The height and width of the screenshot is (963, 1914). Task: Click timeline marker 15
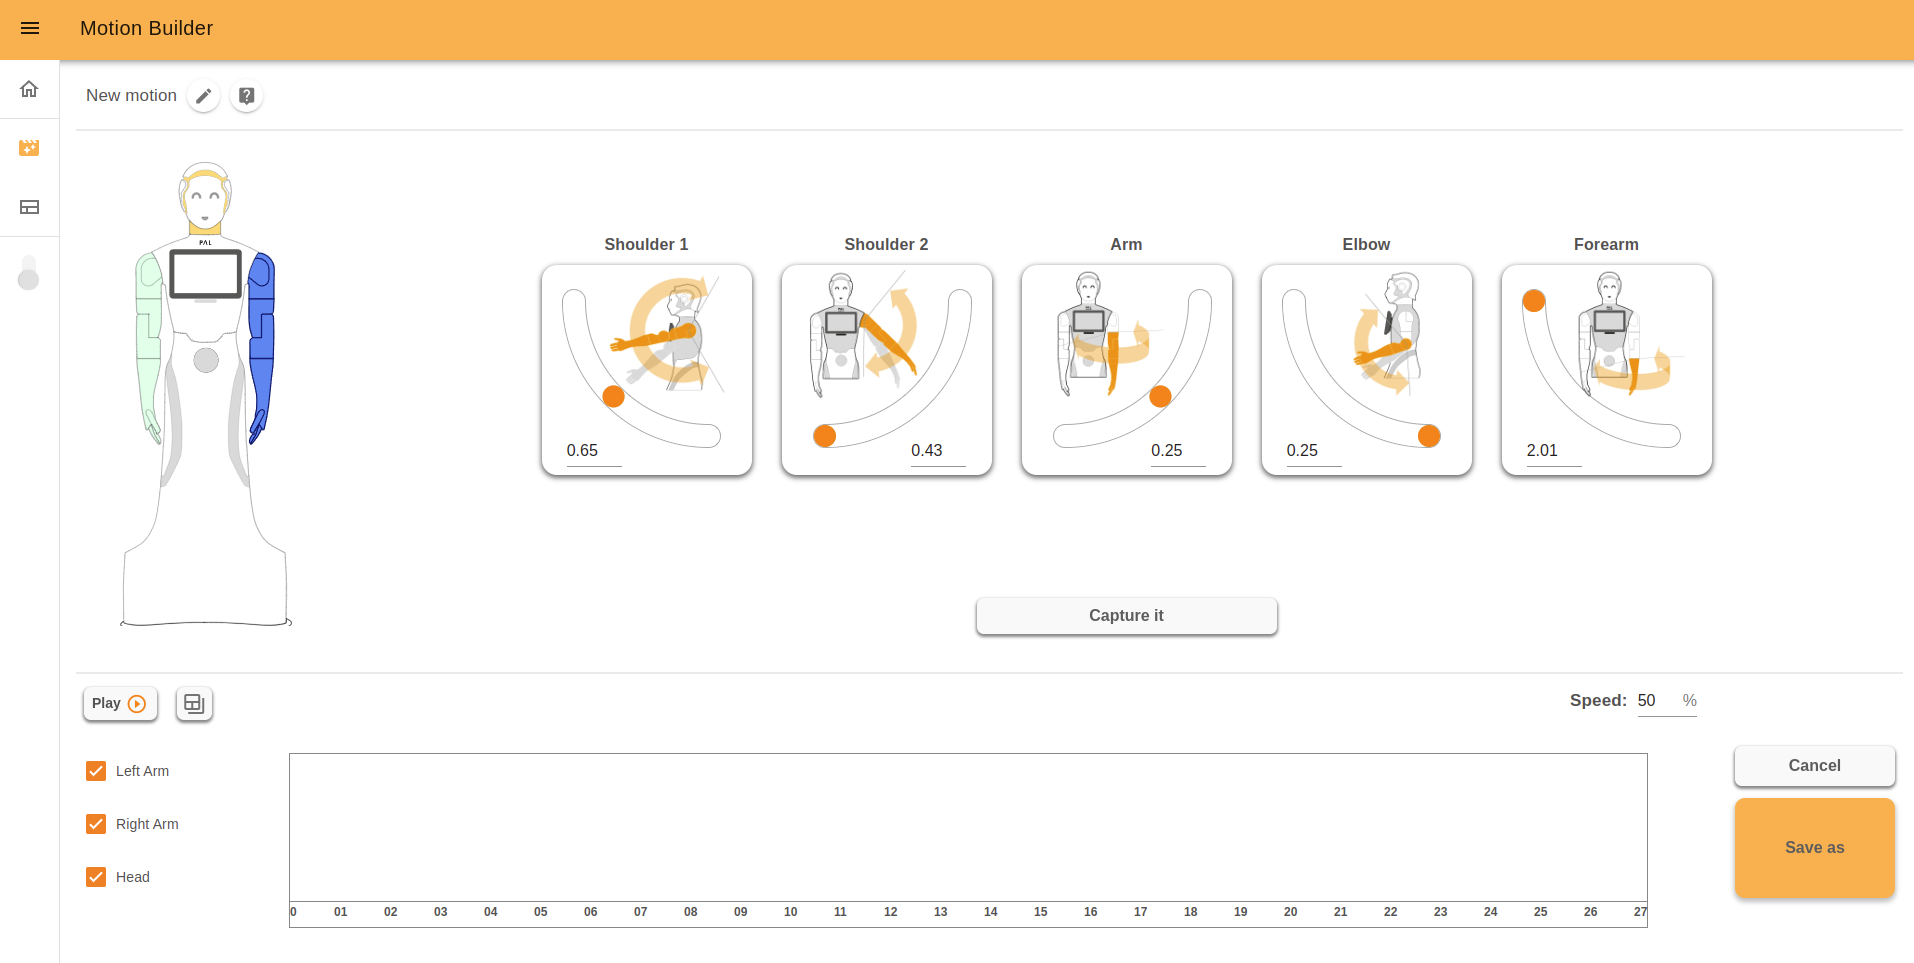[x=1040, y=912]
